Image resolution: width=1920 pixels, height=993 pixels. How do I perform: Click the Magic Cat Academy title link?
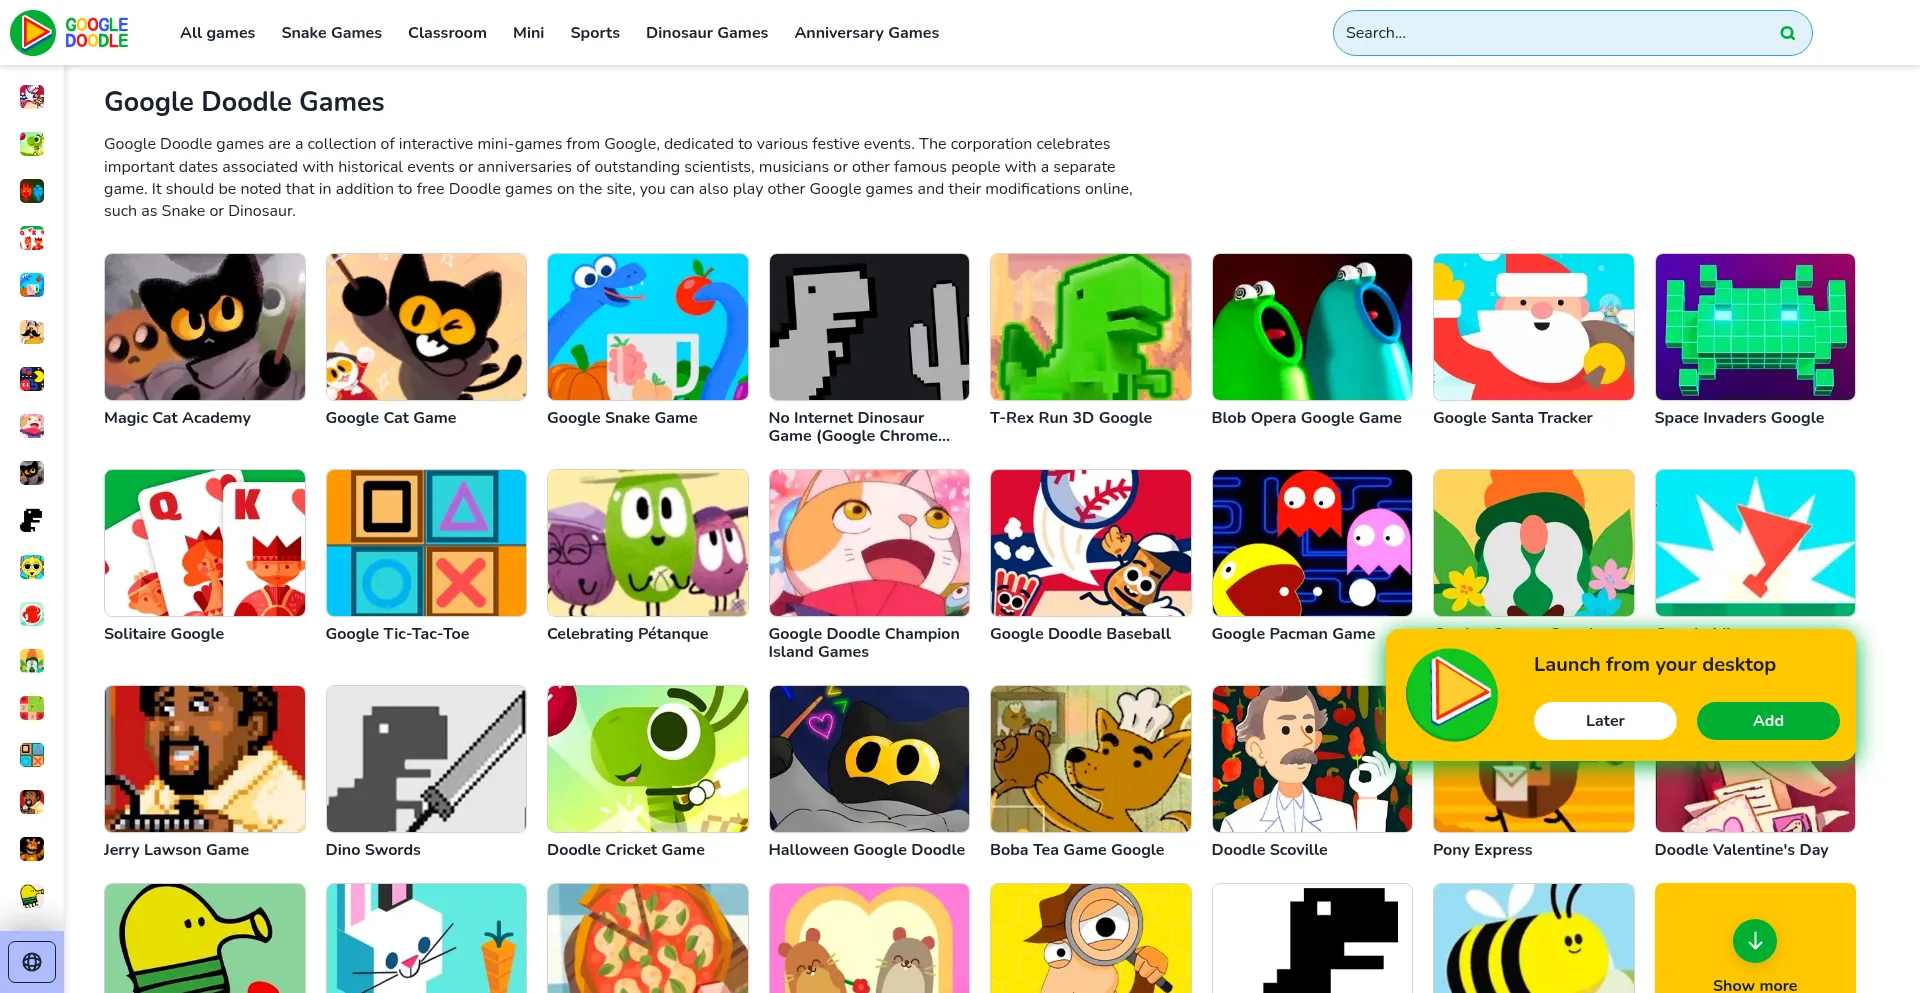tap(177, 418)
